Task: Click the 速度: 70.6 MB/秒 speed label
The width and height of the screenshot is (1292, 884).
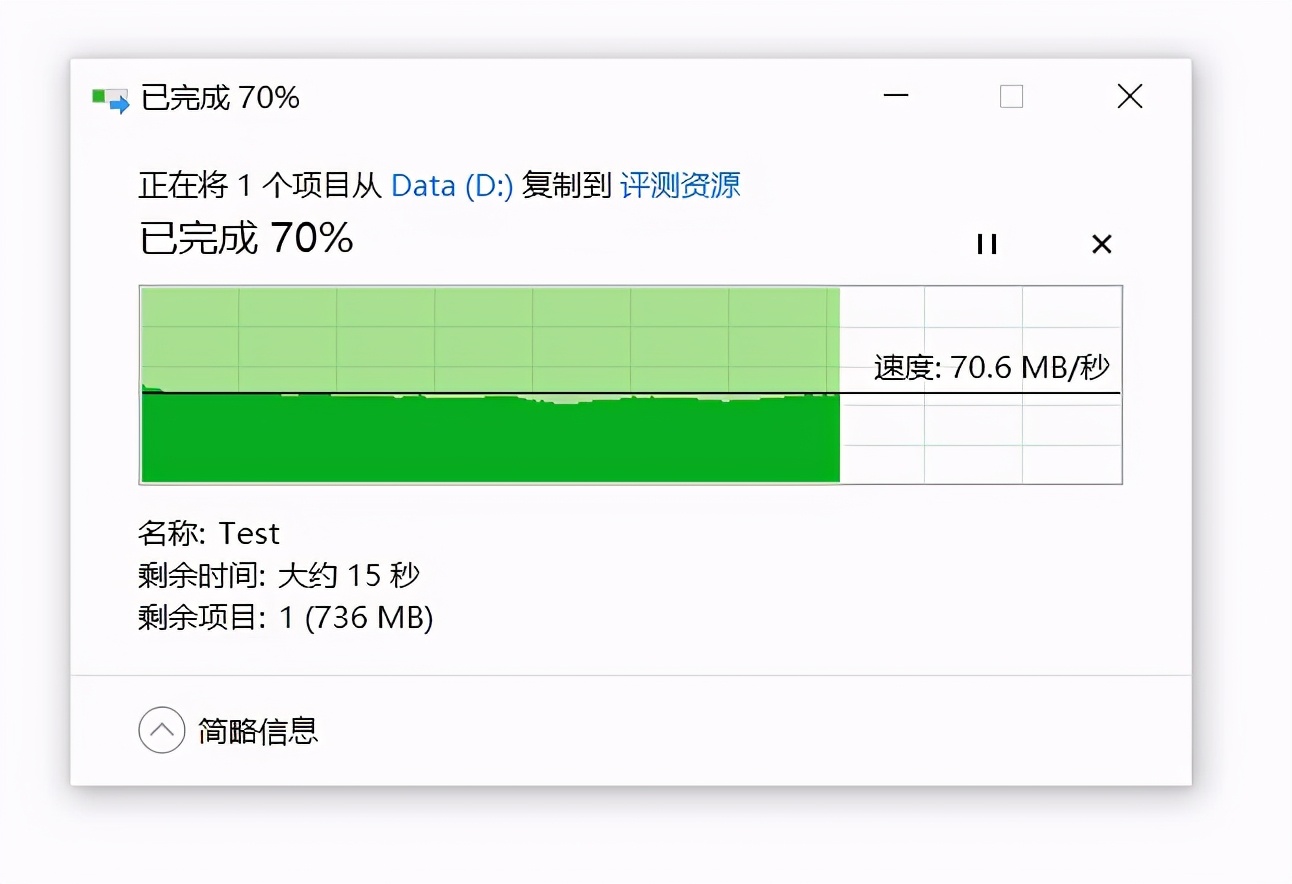Action: 991,368
